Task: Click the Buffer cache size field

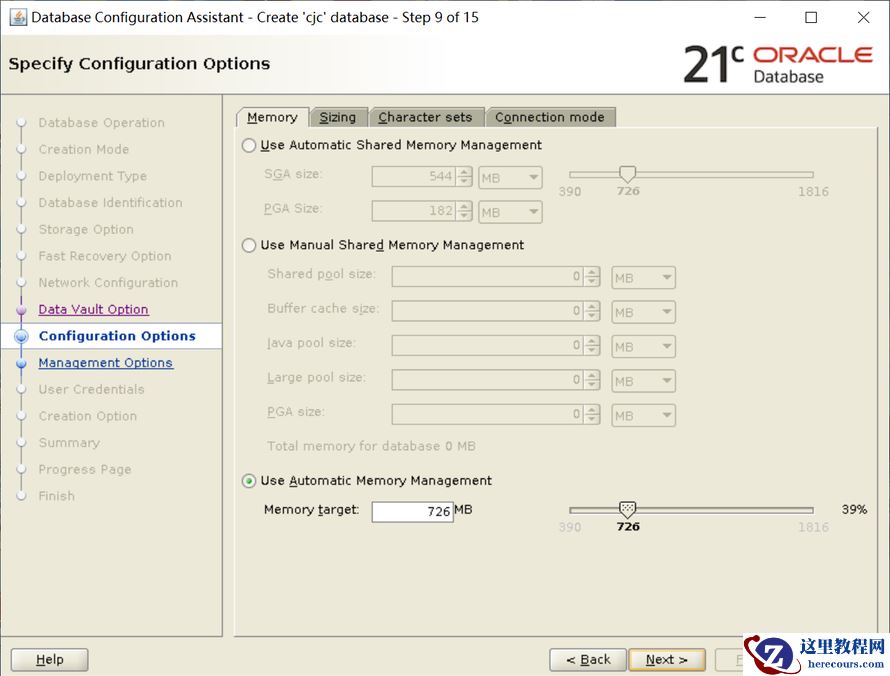Action: (488, 311)
